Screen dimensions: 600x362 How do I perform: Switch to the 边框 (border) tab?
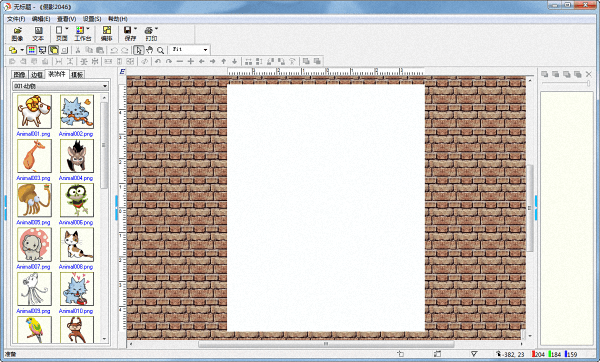click(37, 75)
